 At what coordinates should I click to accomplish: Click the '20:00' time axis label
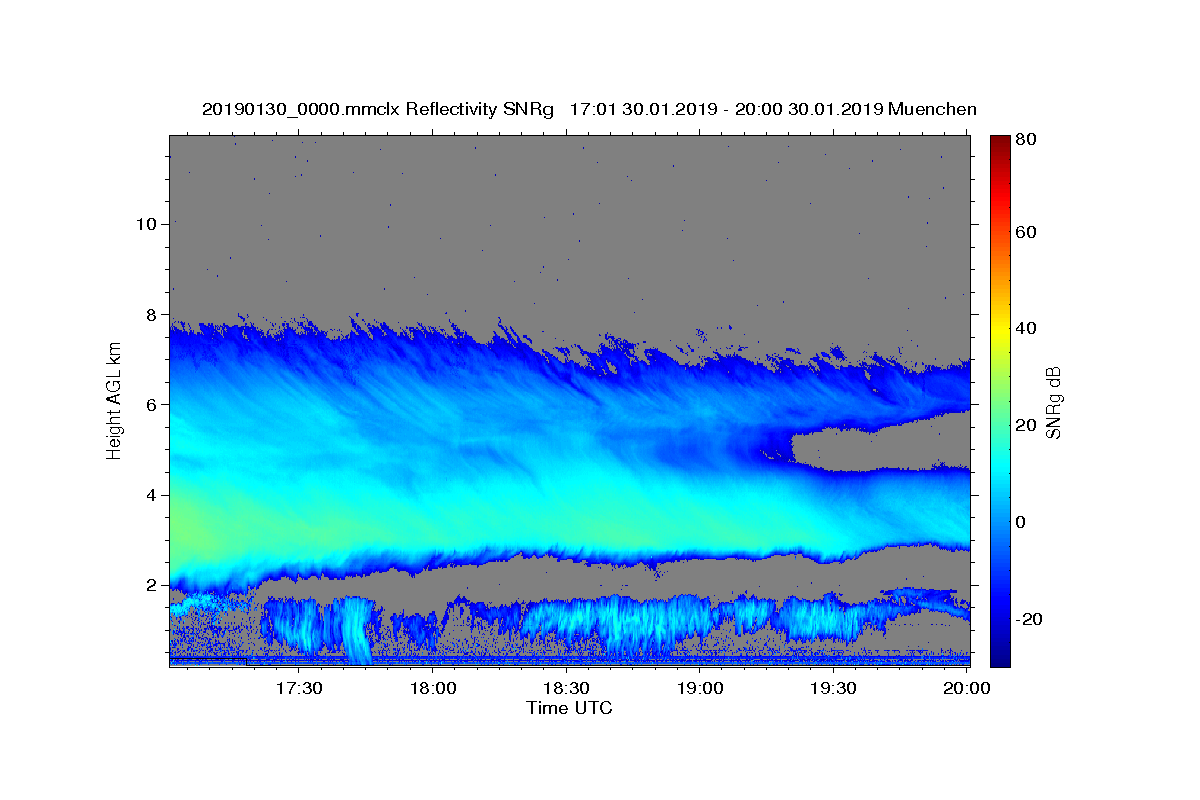tap(967, 688)
